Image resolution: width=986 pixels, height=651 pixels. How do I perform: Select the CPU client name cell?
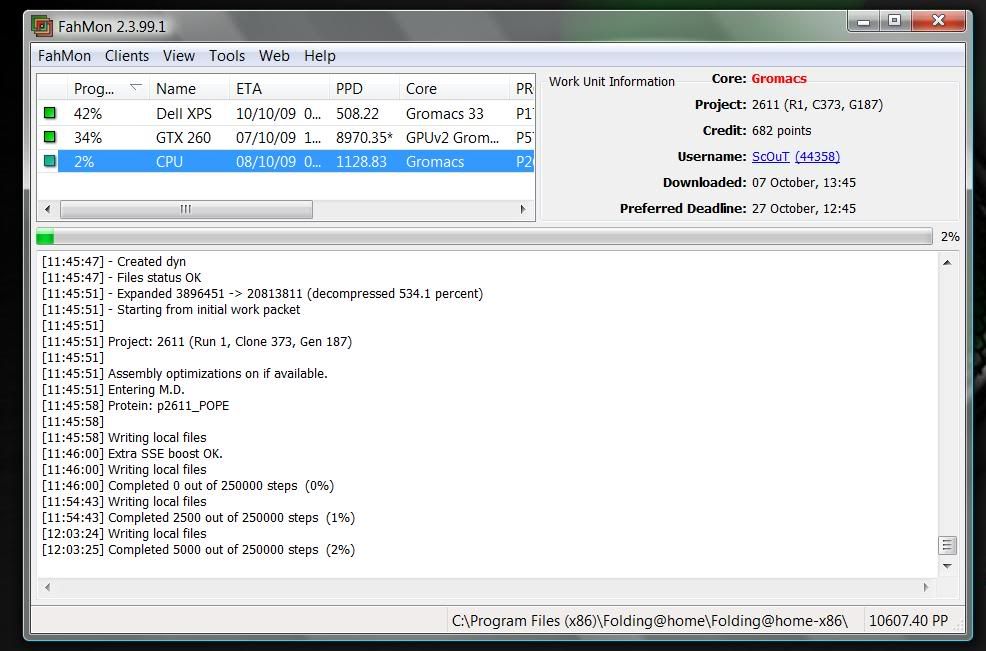tap(169, 162)
